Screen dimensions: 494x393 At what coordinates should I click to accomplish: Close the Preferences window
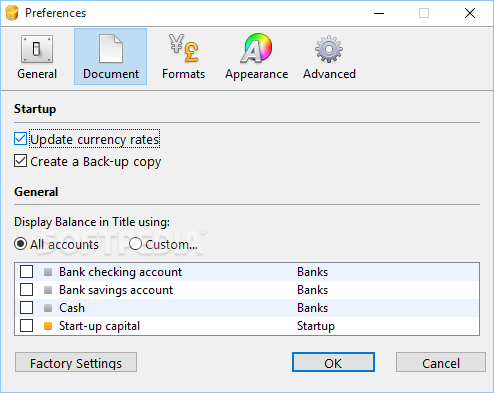coord(470,13)
